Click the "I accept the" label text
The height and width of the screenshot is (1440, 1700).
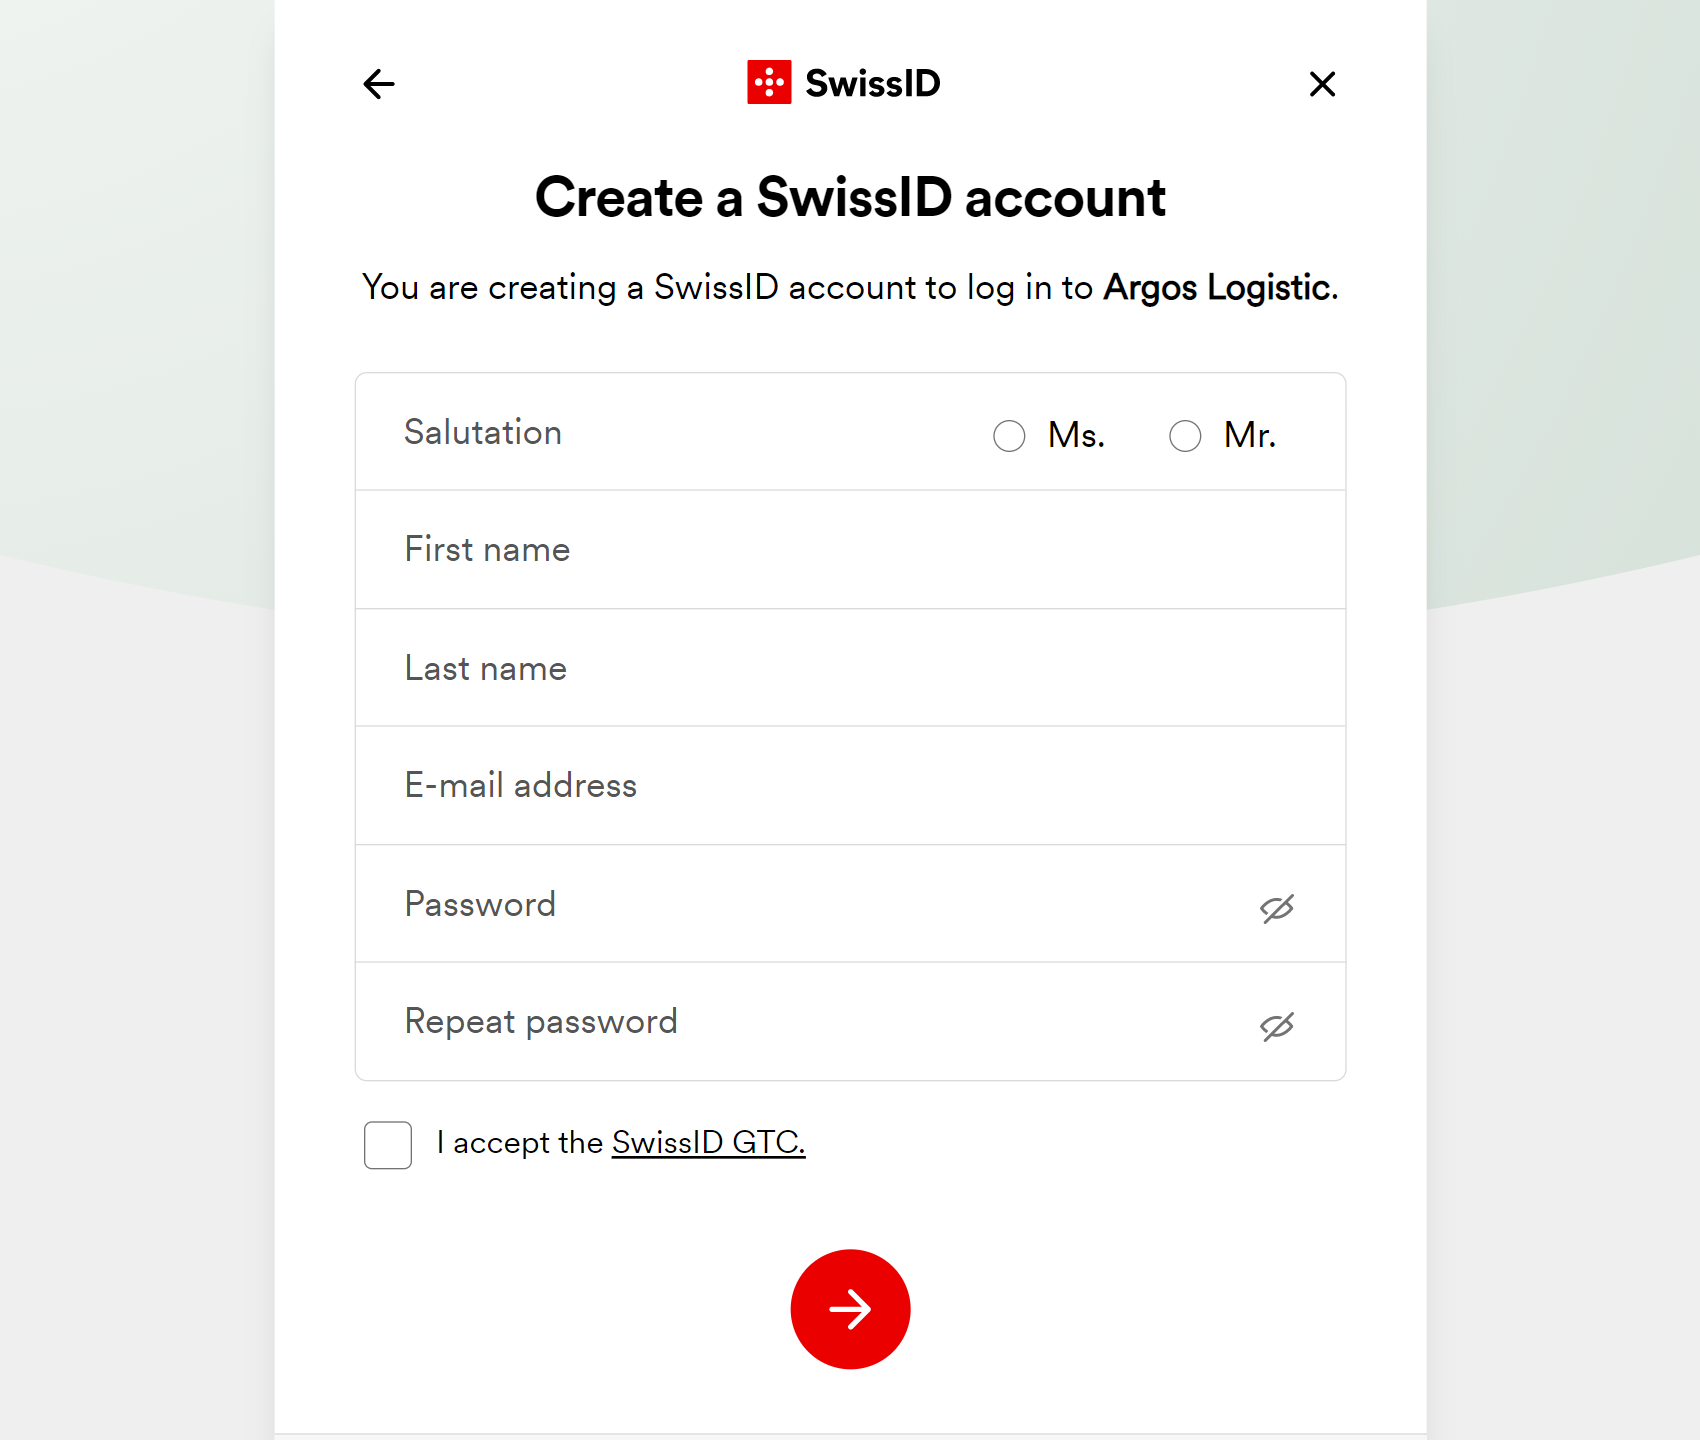(x=520, y=1142)
